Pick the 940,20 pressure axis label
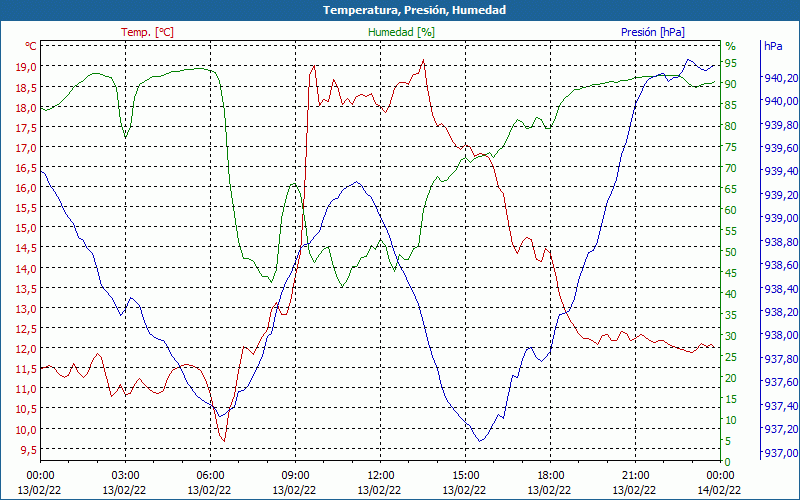 [x=781, y=78]
